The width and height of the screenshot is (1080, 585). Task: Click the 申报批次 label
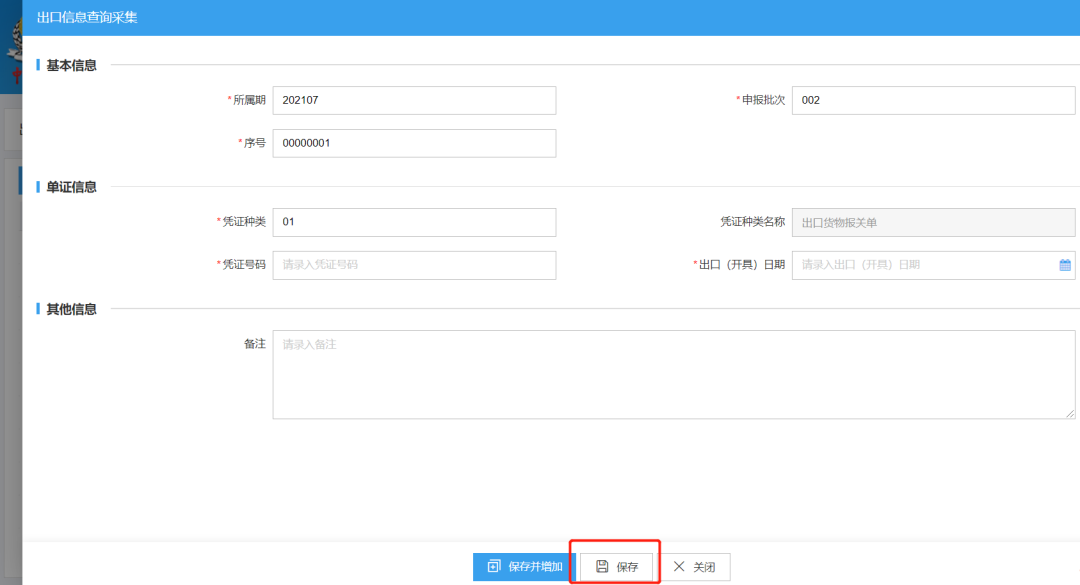point(763,100)
